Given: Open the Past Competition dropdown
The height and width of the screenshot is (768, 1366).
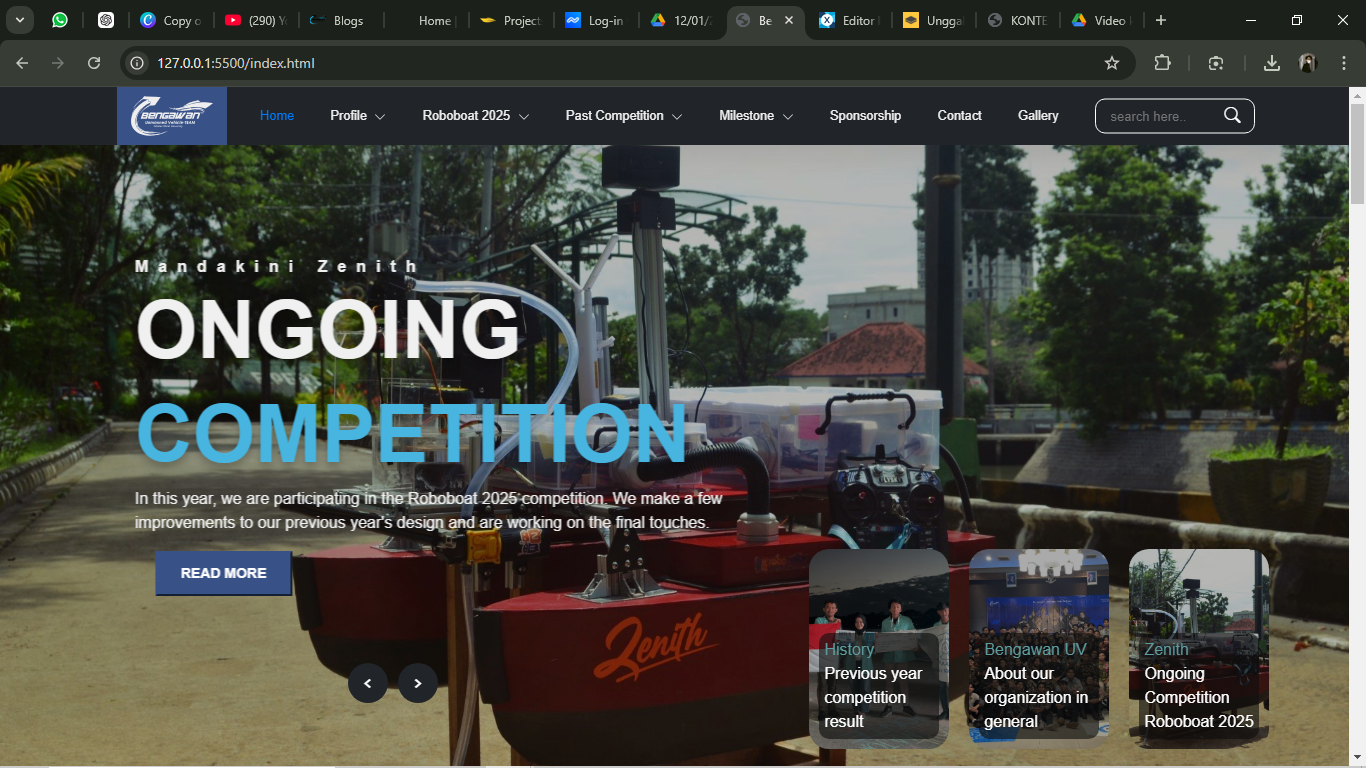Looking at the screenshot, I should pyautogui.click(x=623, y=116).
